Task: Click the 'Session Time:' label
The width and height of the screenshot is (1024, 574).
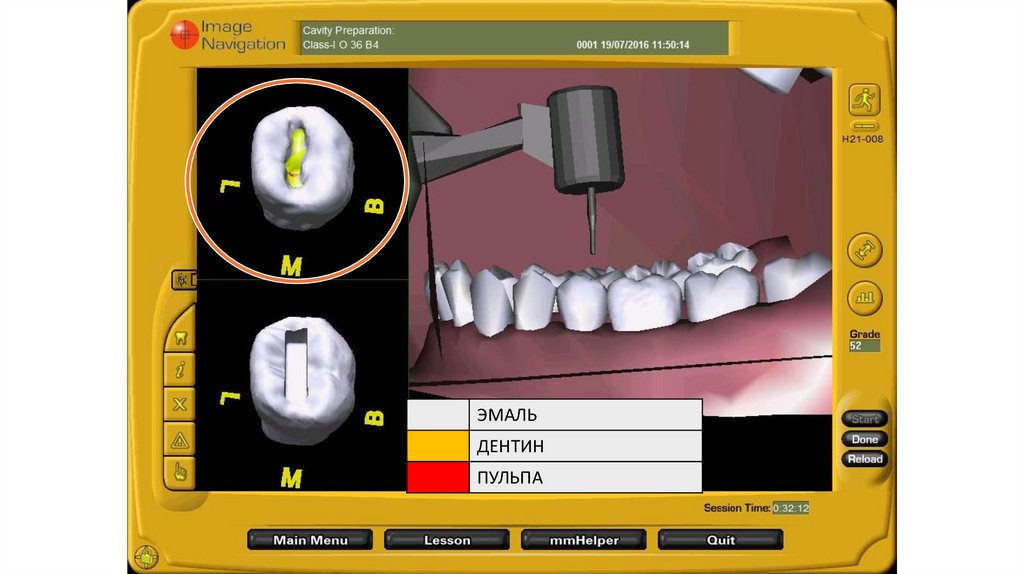Action: coord(737,508)
